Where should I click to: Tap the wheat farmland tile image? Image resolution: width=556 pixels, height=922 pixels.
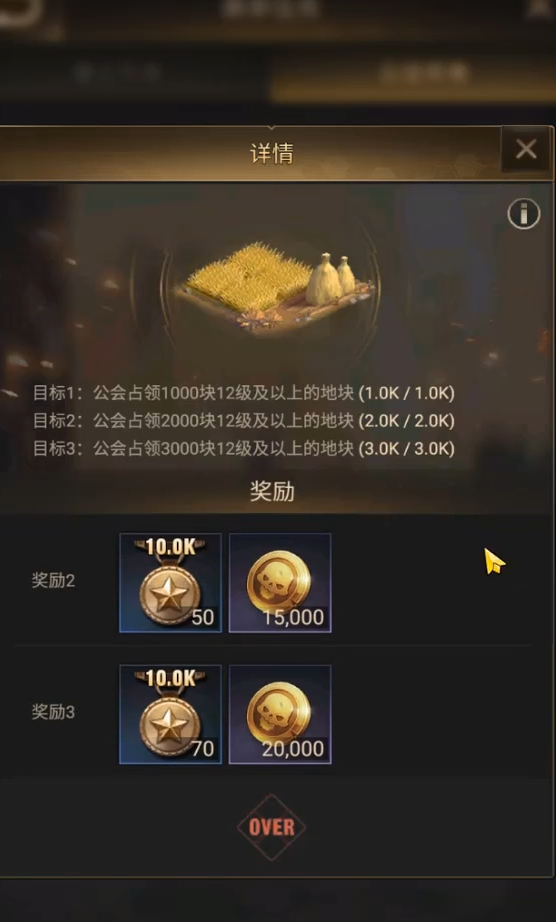coord(276,286)
